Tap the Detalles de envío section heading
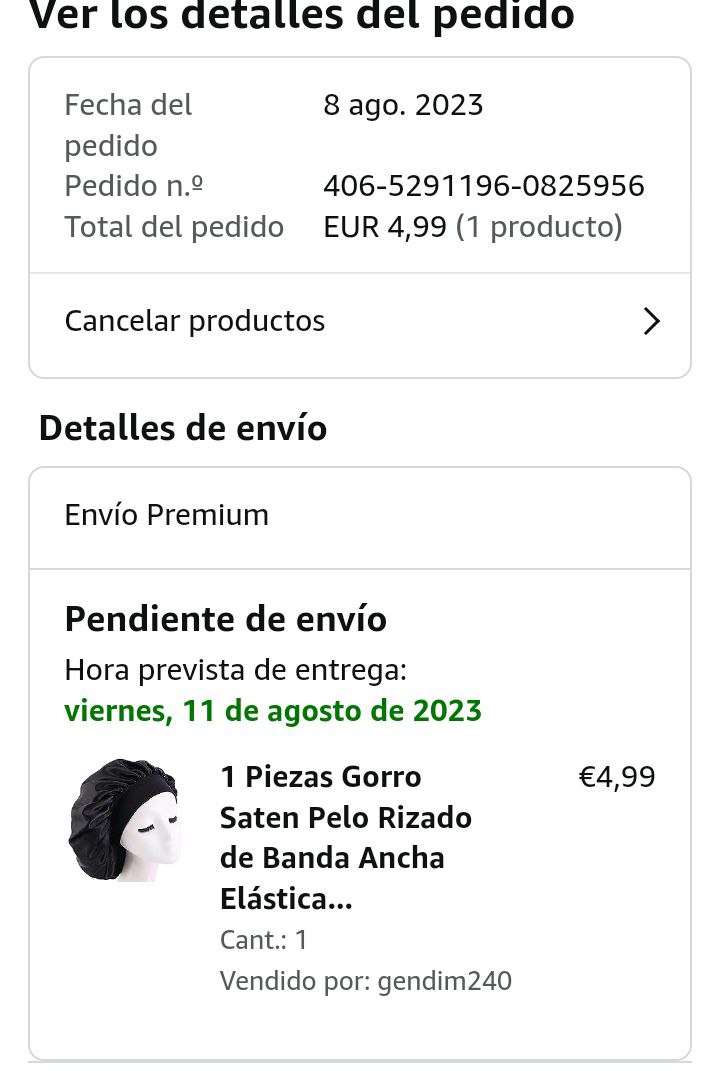720x1071 pixels. click(183, 428)
